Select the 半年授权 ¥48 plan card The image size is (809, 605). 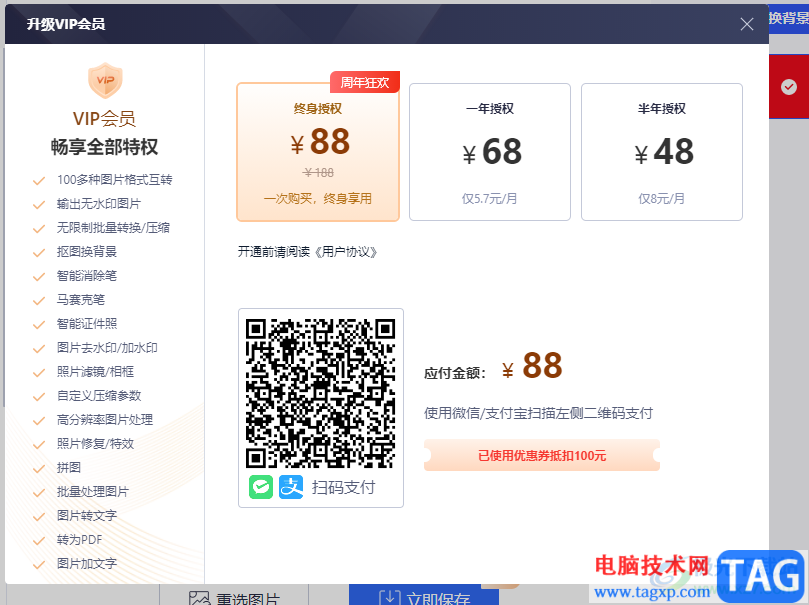tap(661, 152)
